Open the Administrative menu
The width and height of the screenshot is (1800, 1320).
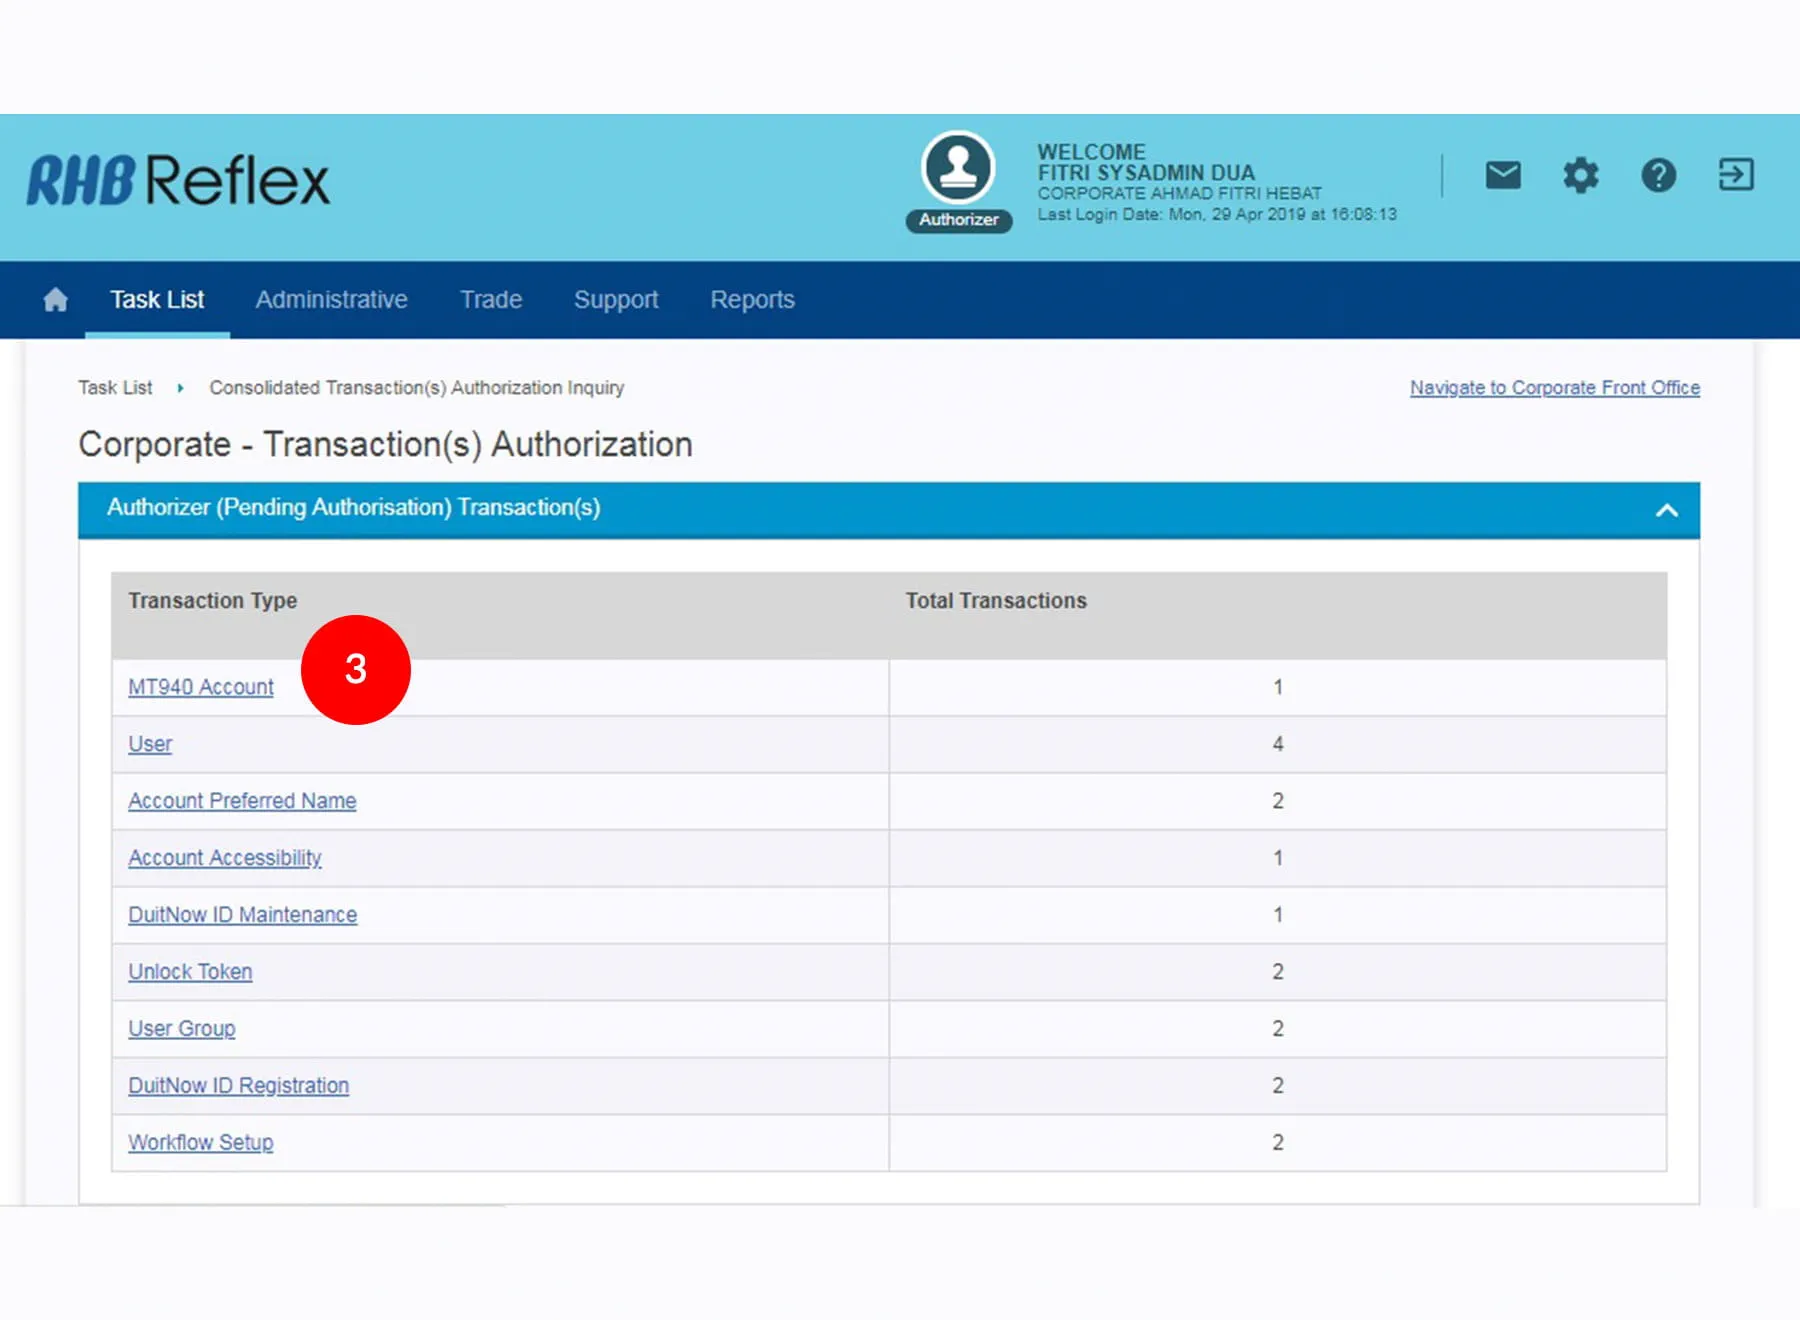pos(331,300)
